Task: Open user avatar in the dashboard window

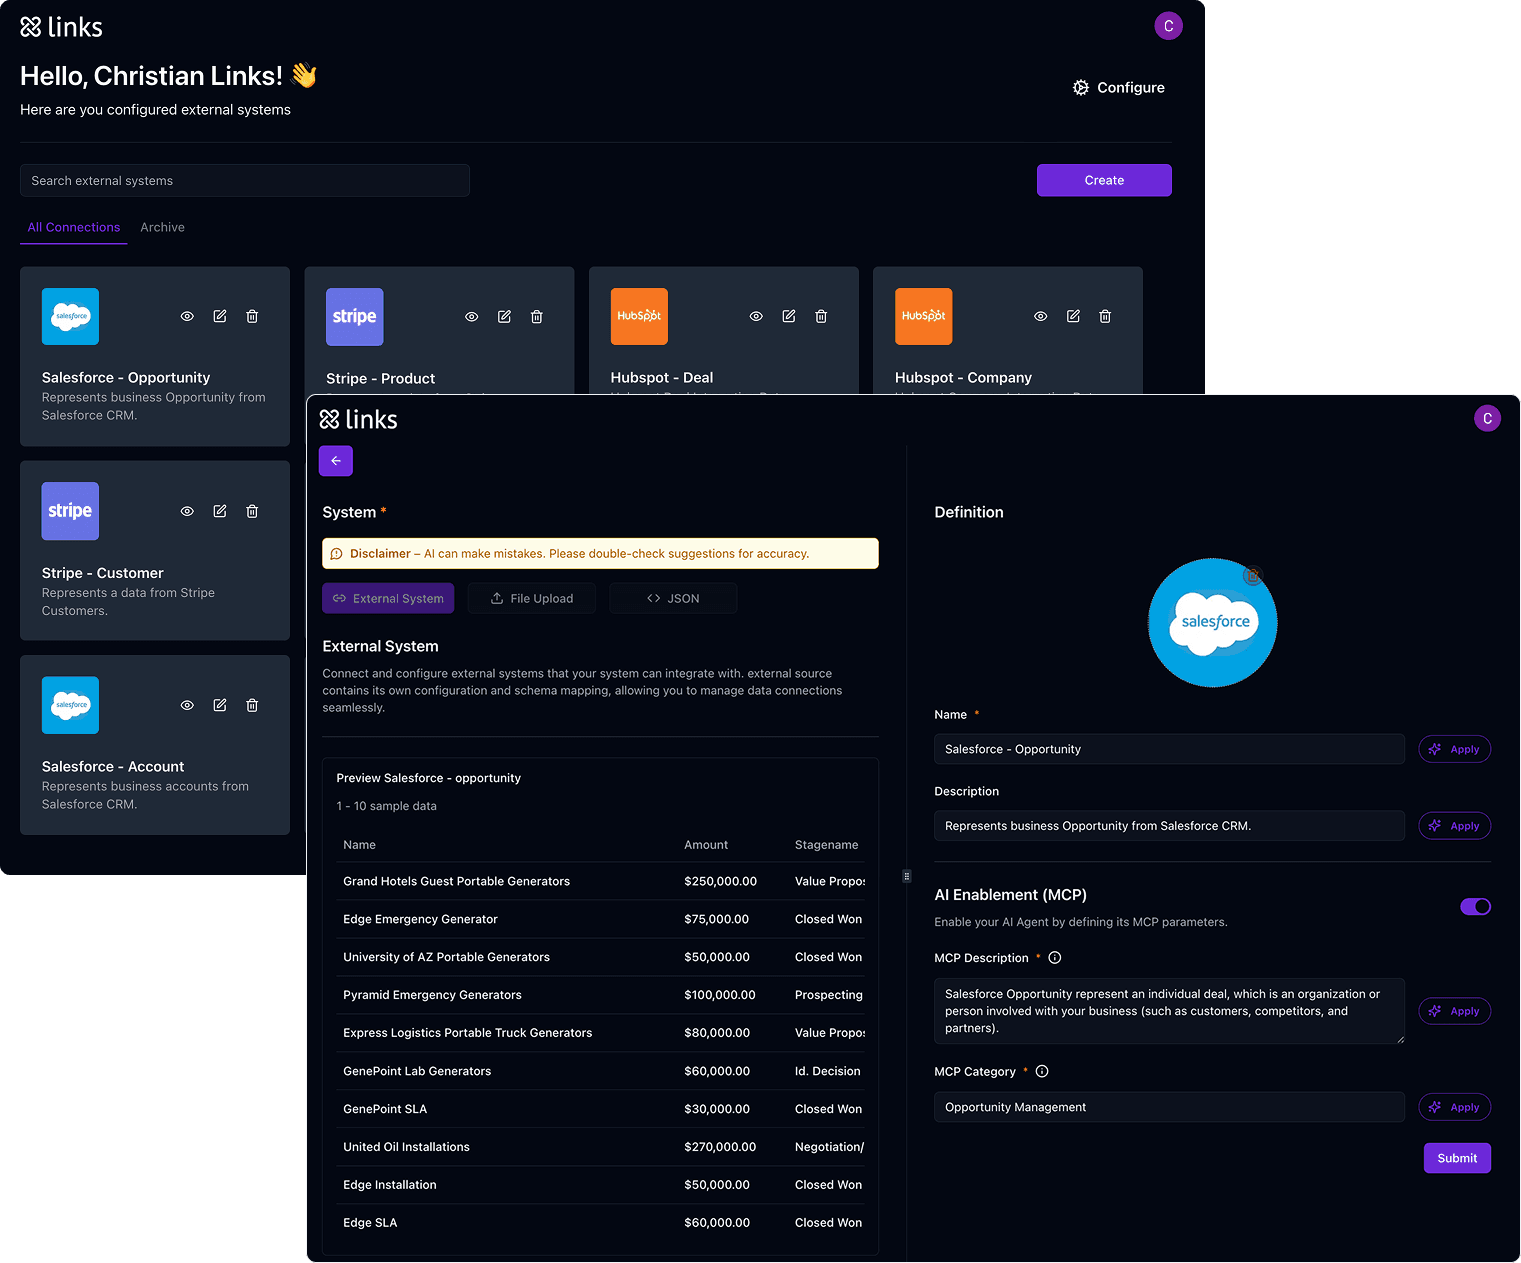Action: click(1168, 26)
